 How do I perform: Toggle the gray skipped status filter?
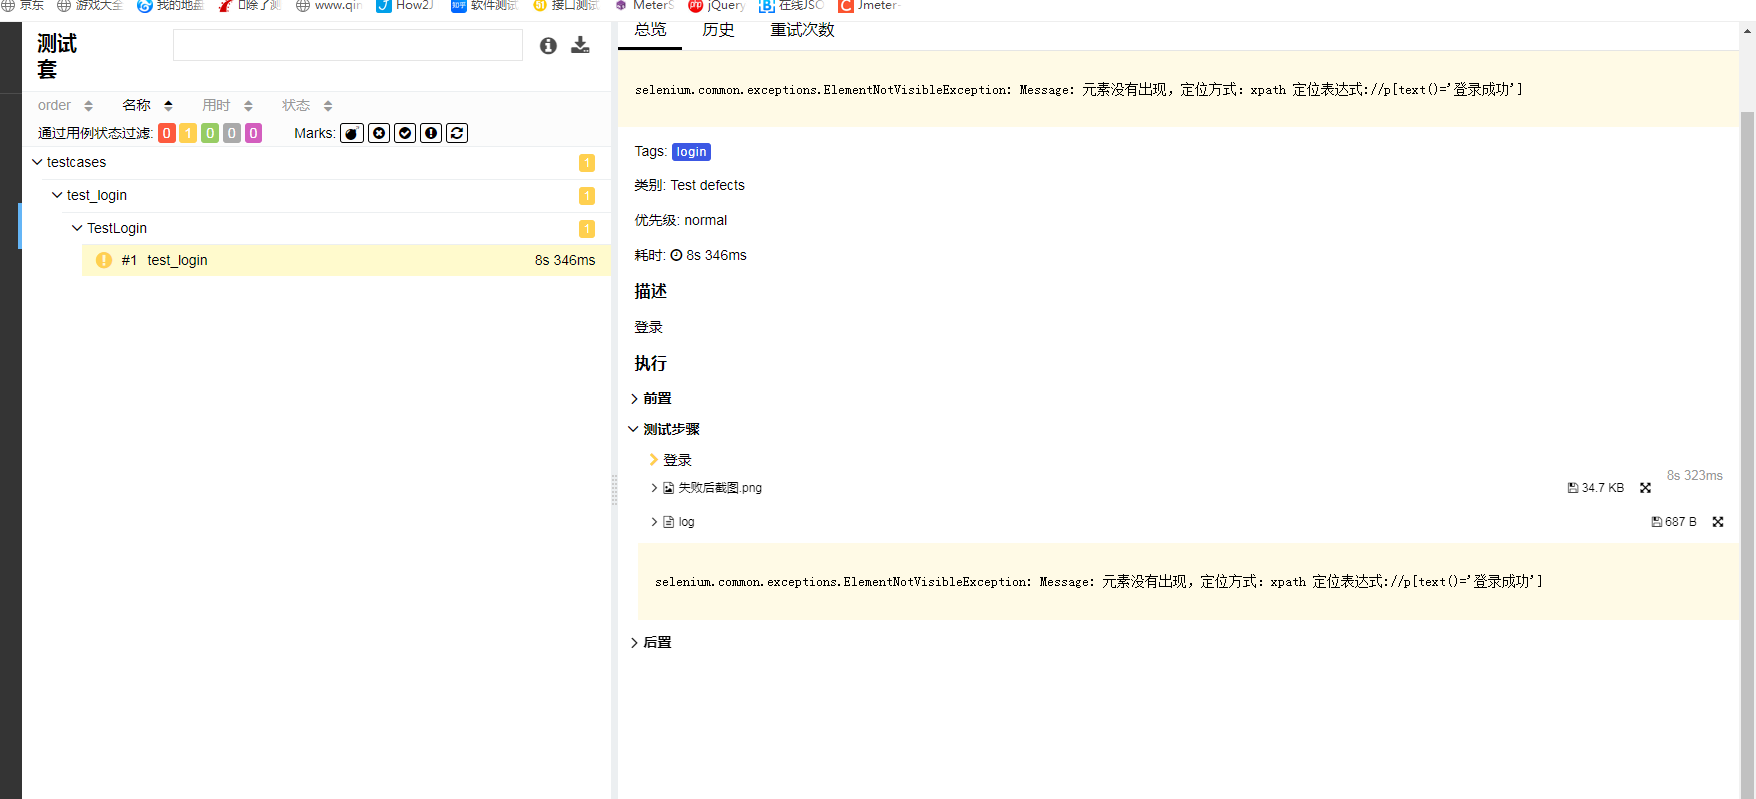pos(232,133)
